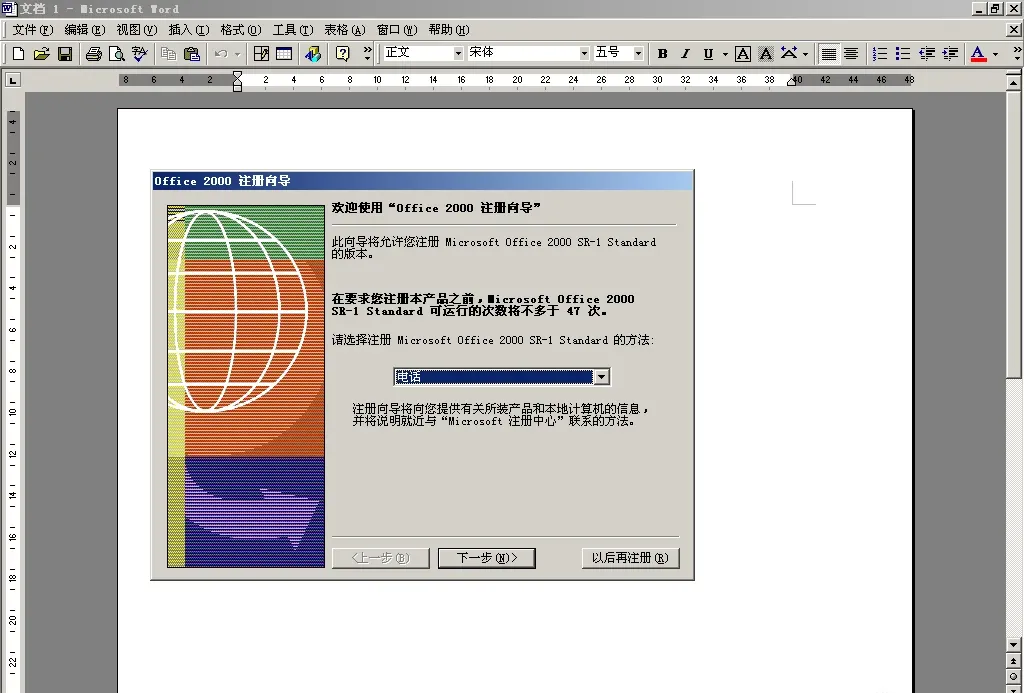
Task: Click the Paste clipboard icon
Action: pyautogui.click(x=191, y=54)
